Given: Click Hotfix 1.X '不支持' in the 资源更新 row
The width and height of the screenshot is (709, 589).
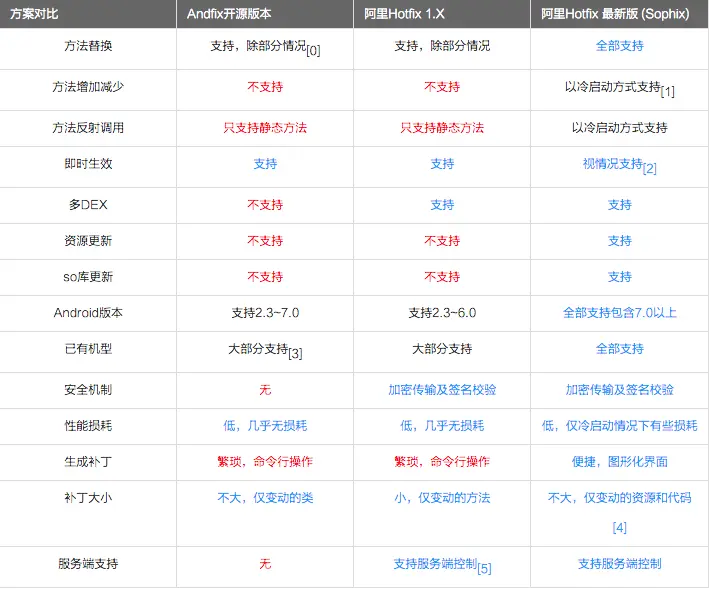Looking at the screenshot, I should click(442, 240).
